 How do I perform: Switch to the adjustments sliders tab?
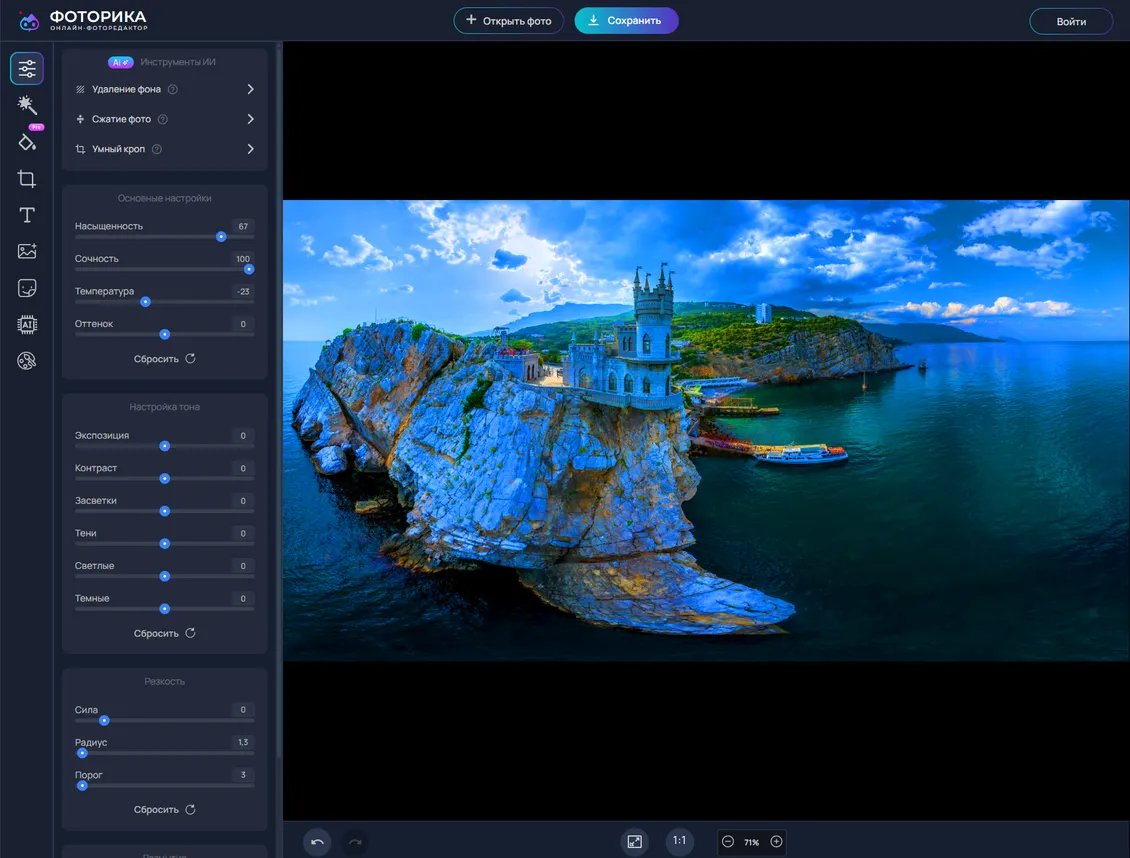27,69
